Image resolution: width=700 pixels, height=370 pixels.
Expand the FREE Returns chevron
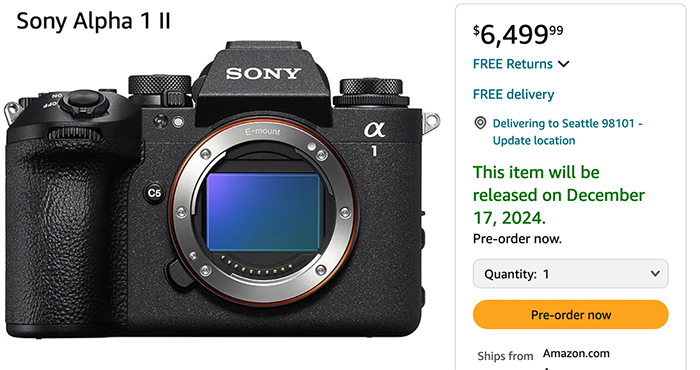click(x=564, y=64)
